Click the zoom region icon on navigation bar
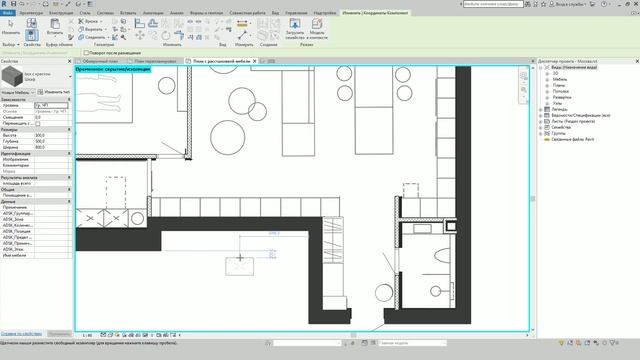 [523, 90]
